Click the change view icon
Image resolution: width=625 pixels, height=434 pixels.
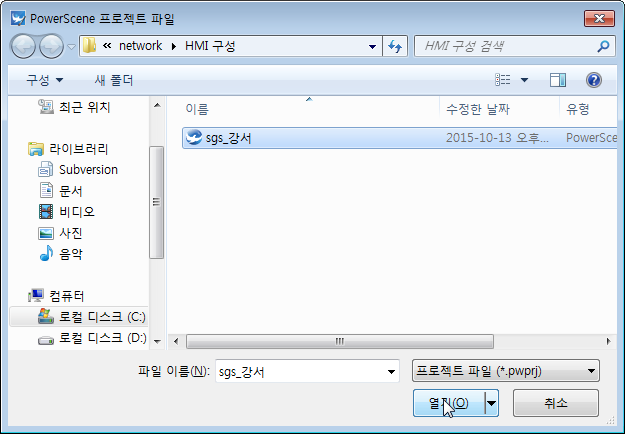503,80
